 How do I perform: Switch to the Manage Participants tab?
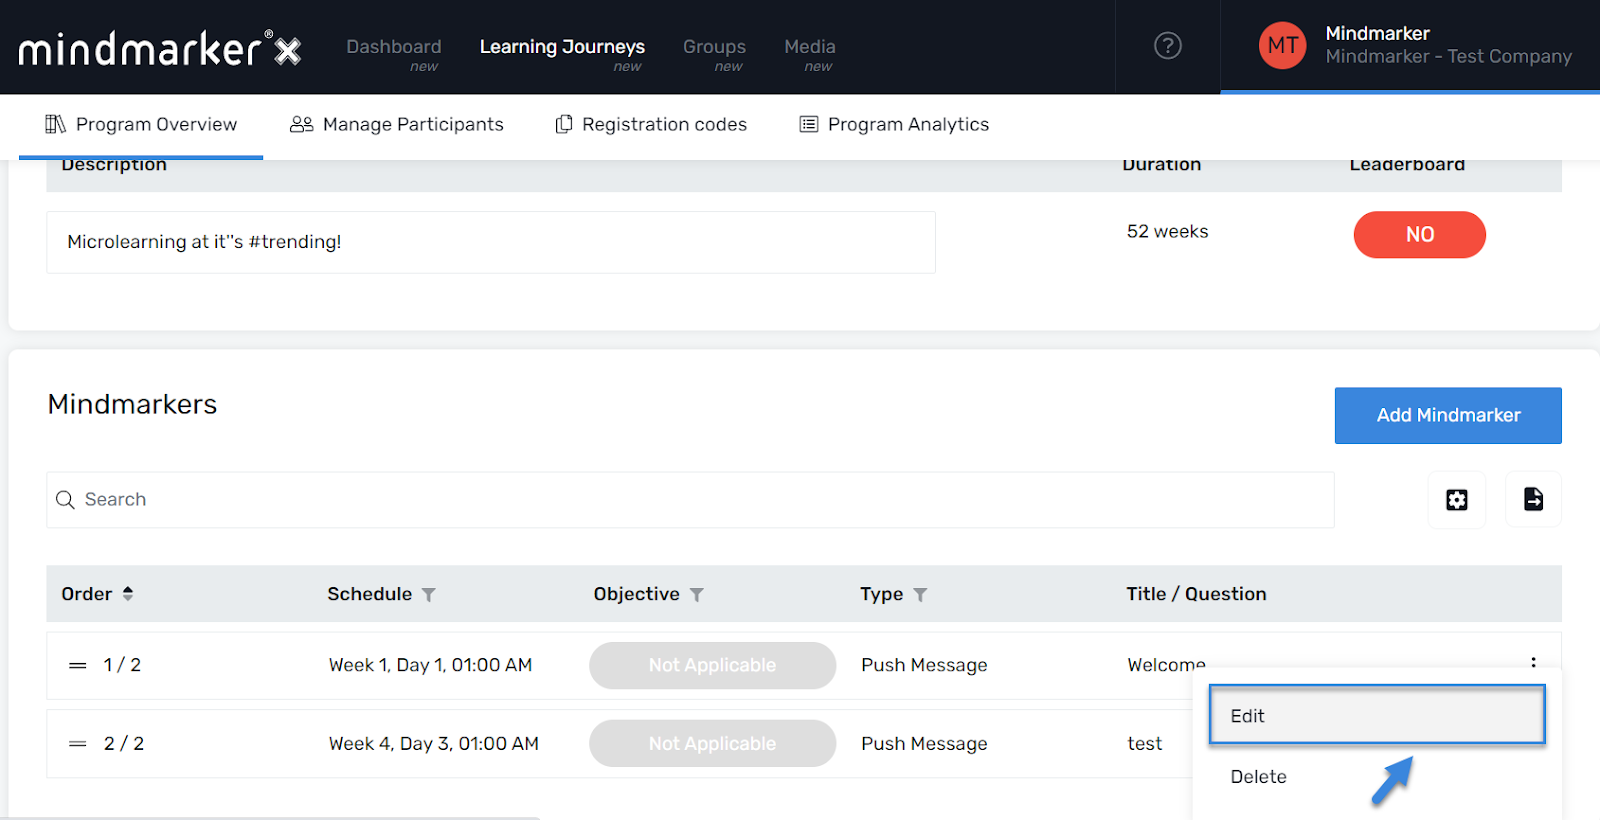[397, 124]
